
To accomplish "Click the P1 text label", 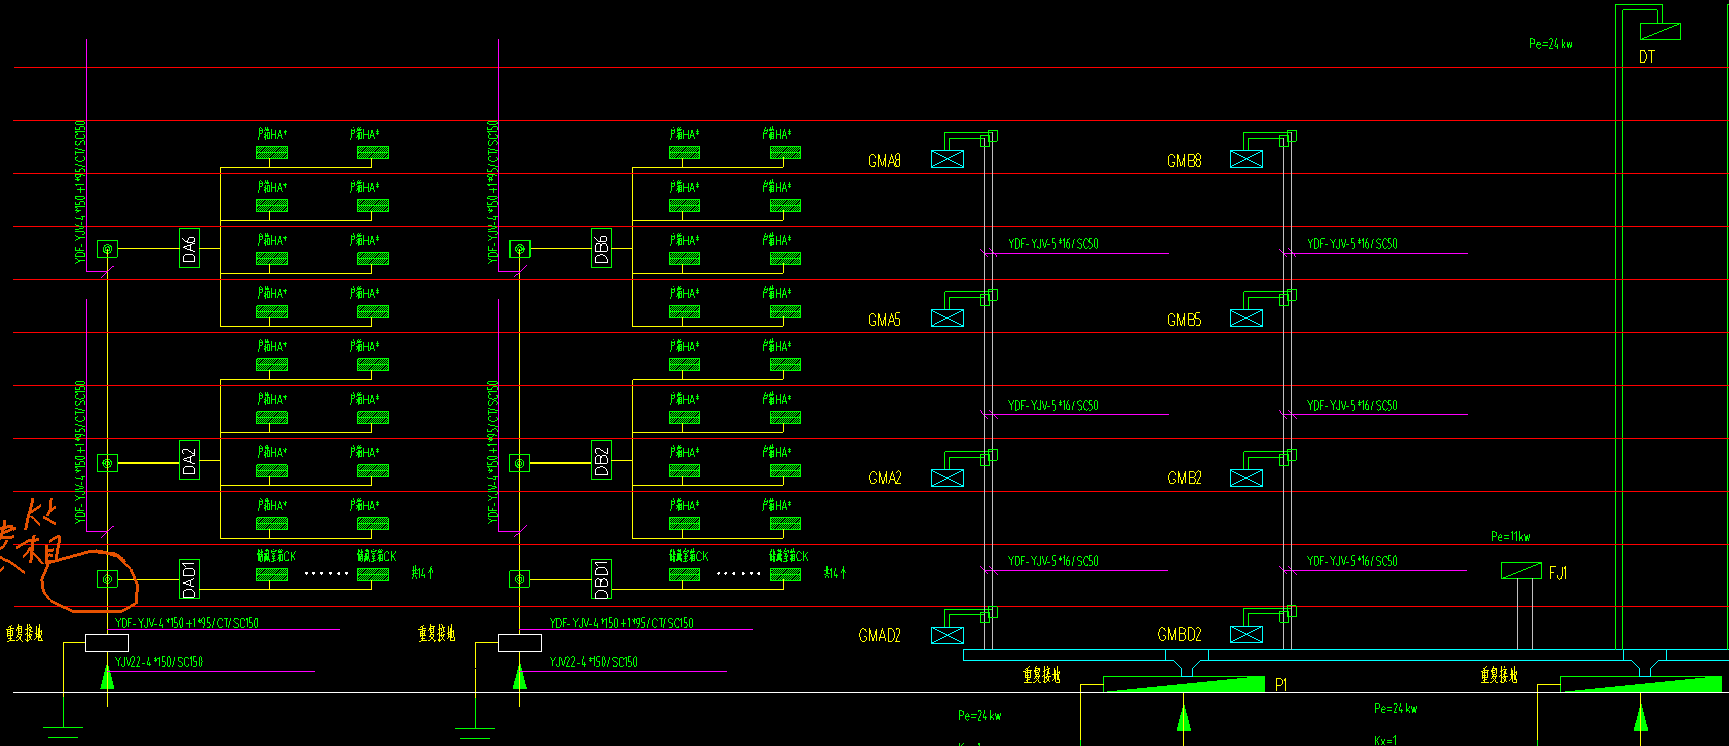I will point(1281,685).
